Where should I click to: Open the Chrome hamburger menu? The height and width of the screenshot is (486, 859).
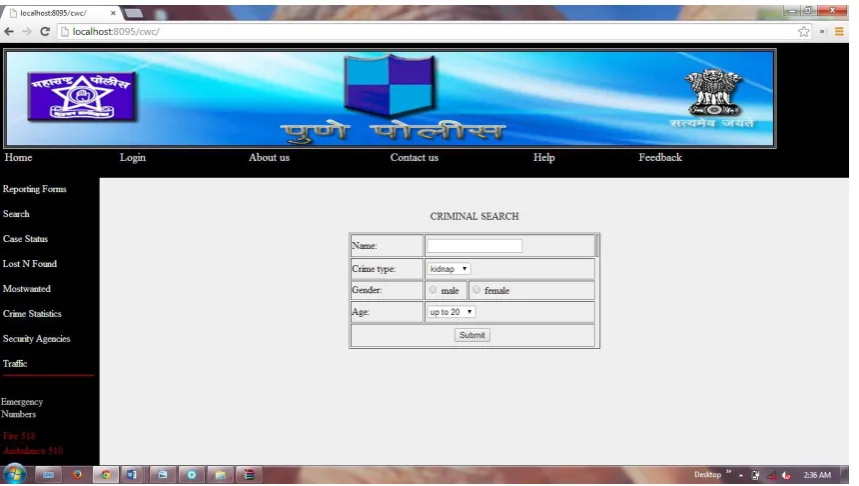coord(839,32)
